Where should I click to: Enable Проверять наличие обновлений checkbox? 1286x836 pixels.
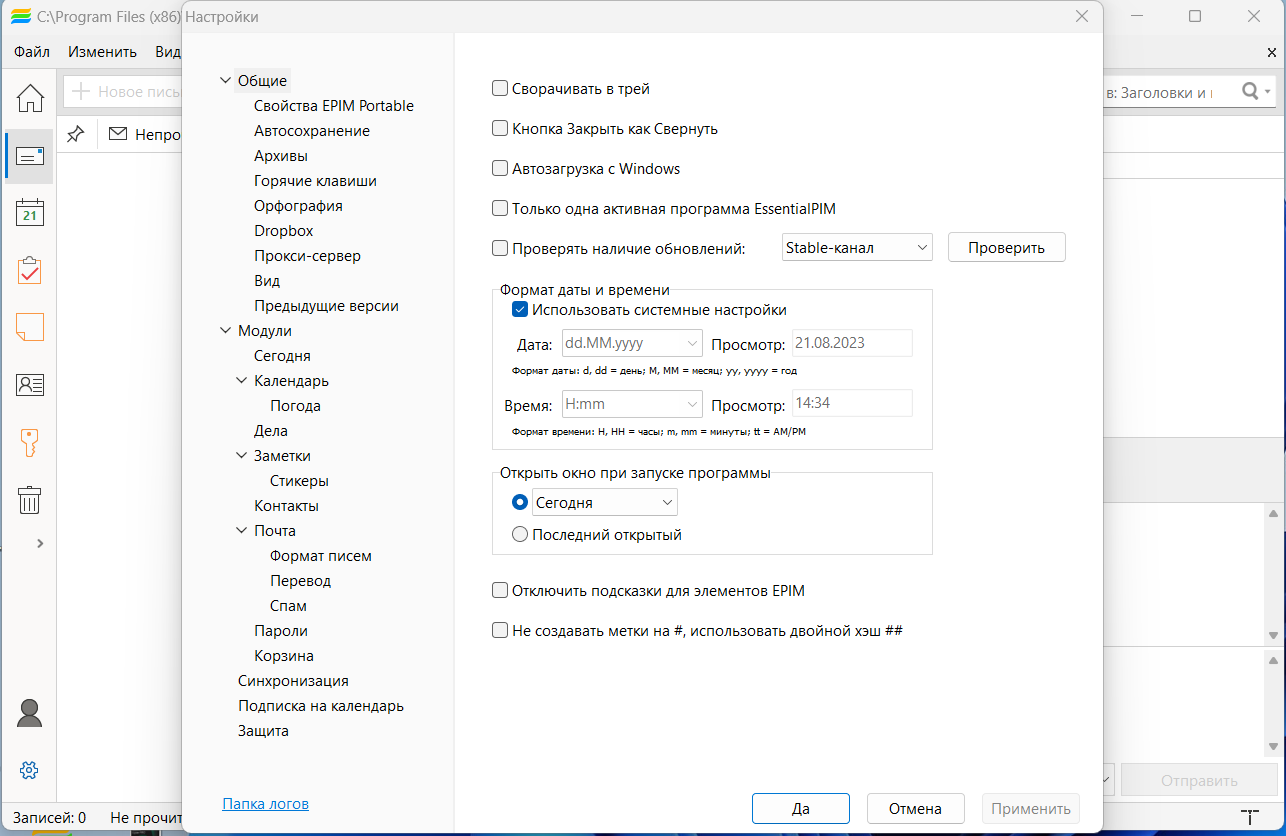[500, 249]
